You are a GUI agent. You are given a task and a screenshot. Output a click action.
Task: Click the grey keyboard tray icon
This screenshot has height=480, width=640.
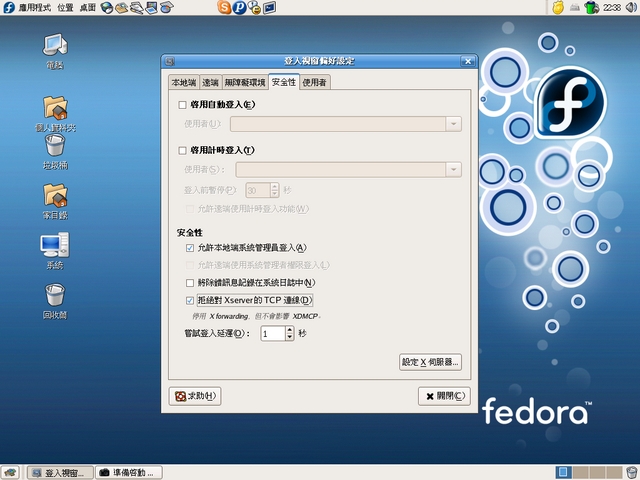575,7
